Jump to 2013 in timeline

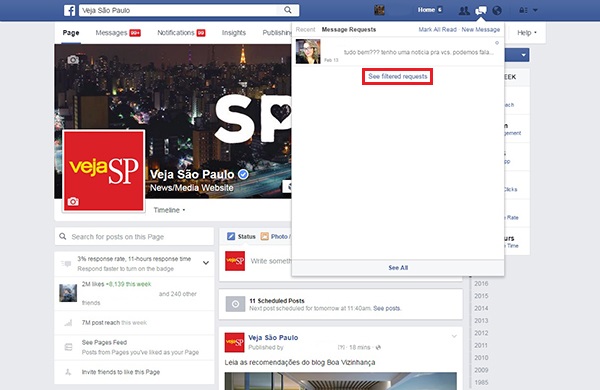[481, 320]
